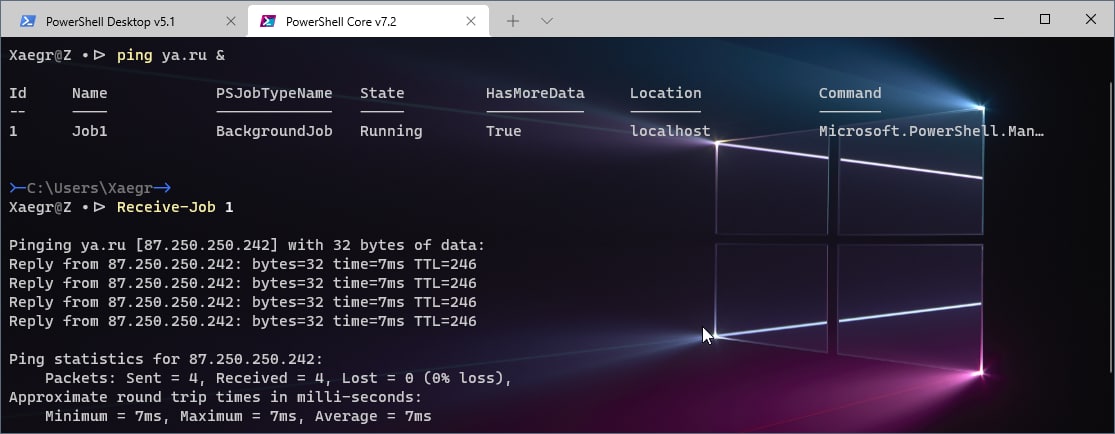The image size is (1115, 434).
Task: Minimize the terminal window
Action: pyautogui.click(x=999, y=19)
